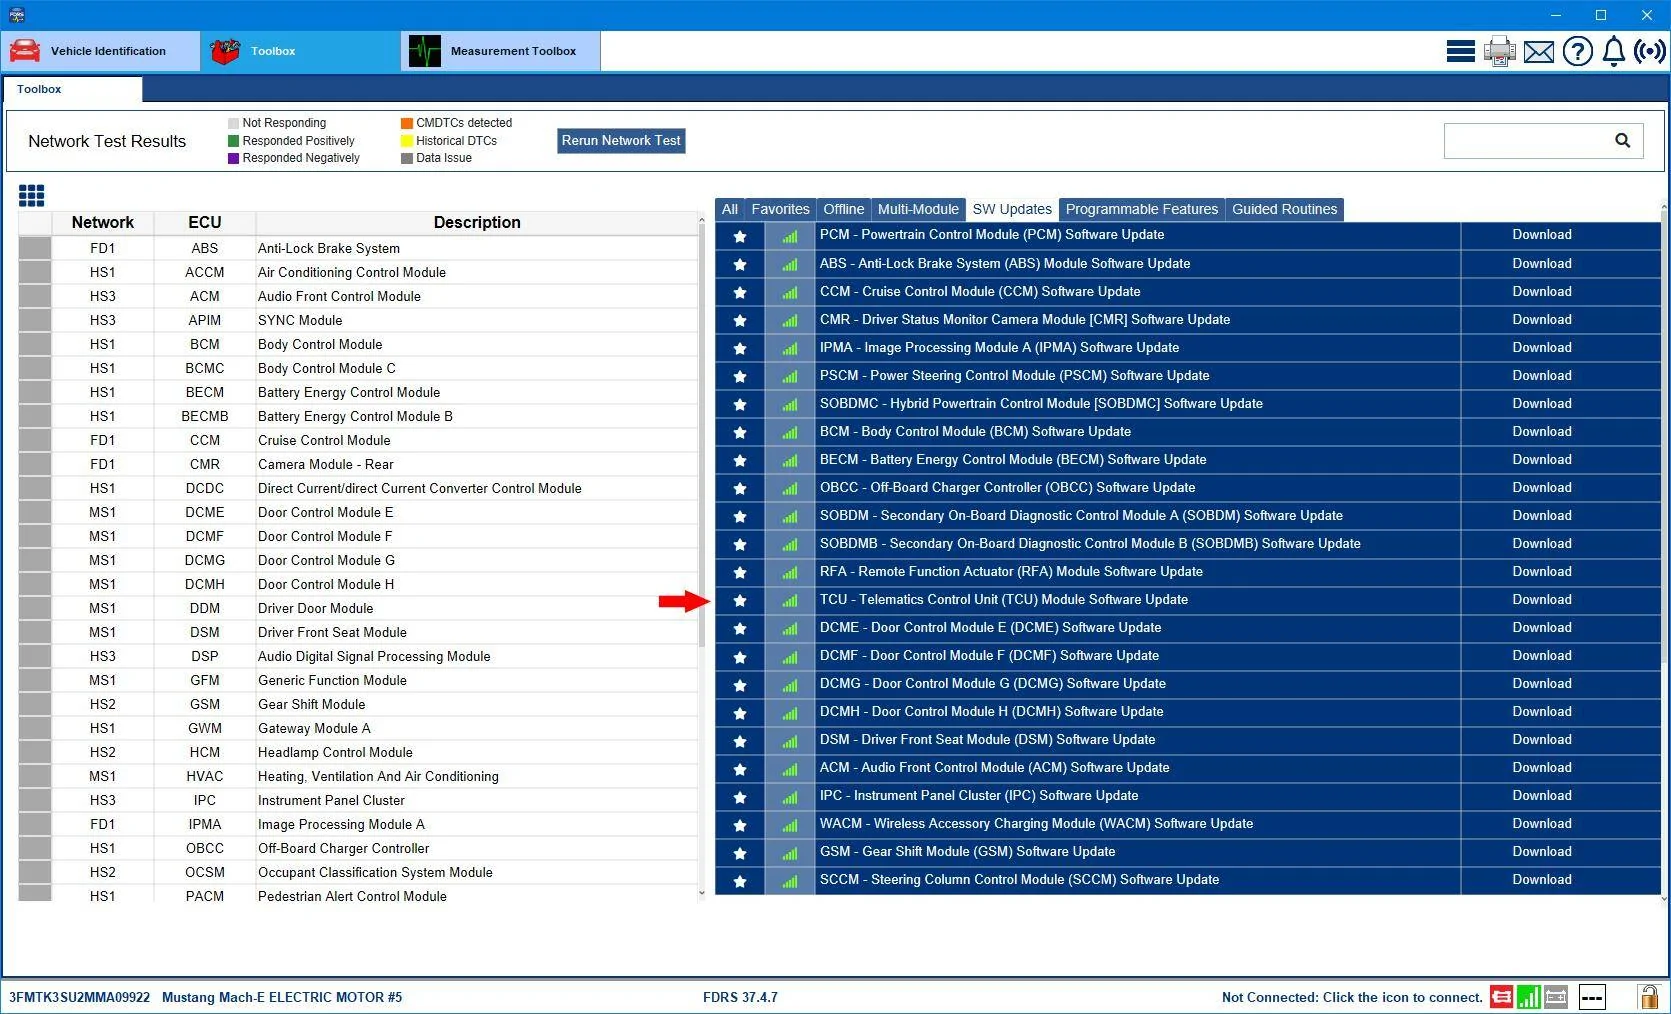
Task: Click the printer icon
Action: [x=1499, y=51]
